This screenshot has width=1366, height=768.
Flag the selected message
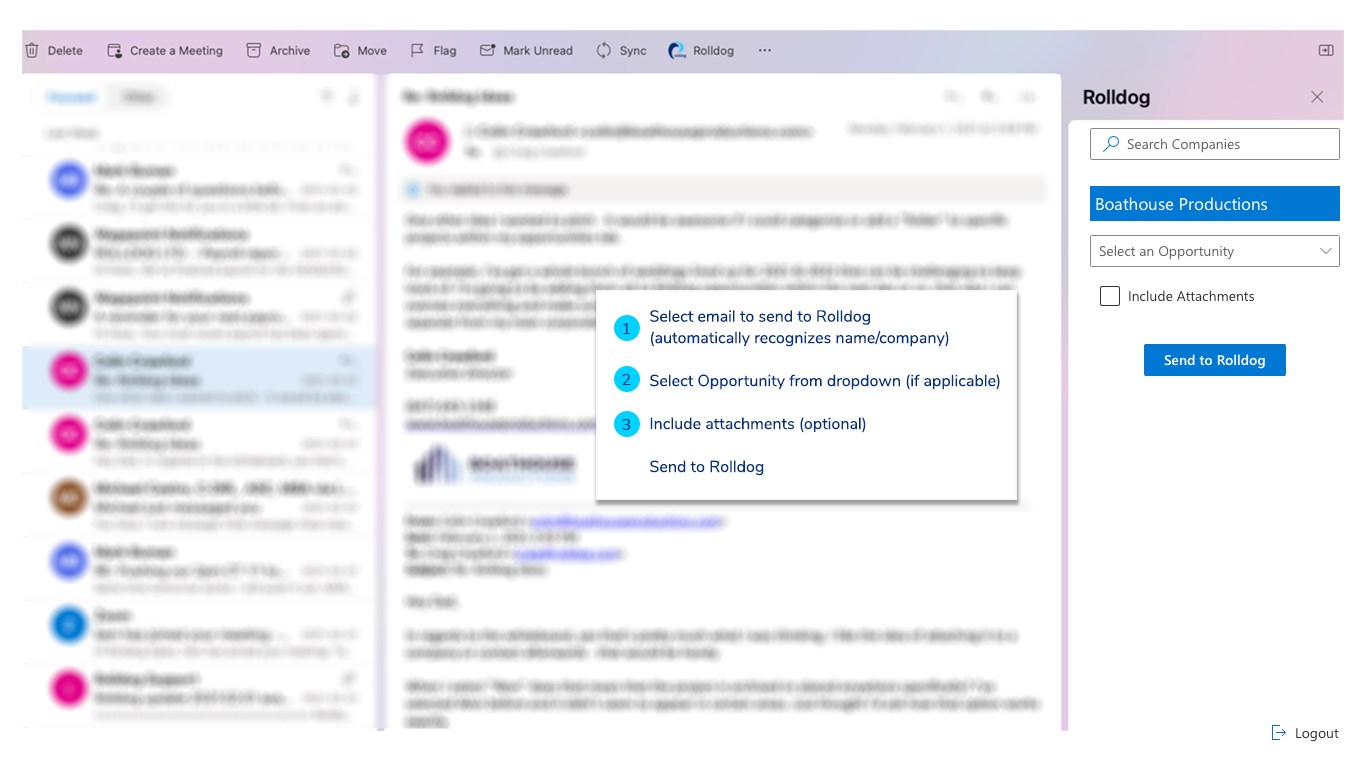[433, 50]
